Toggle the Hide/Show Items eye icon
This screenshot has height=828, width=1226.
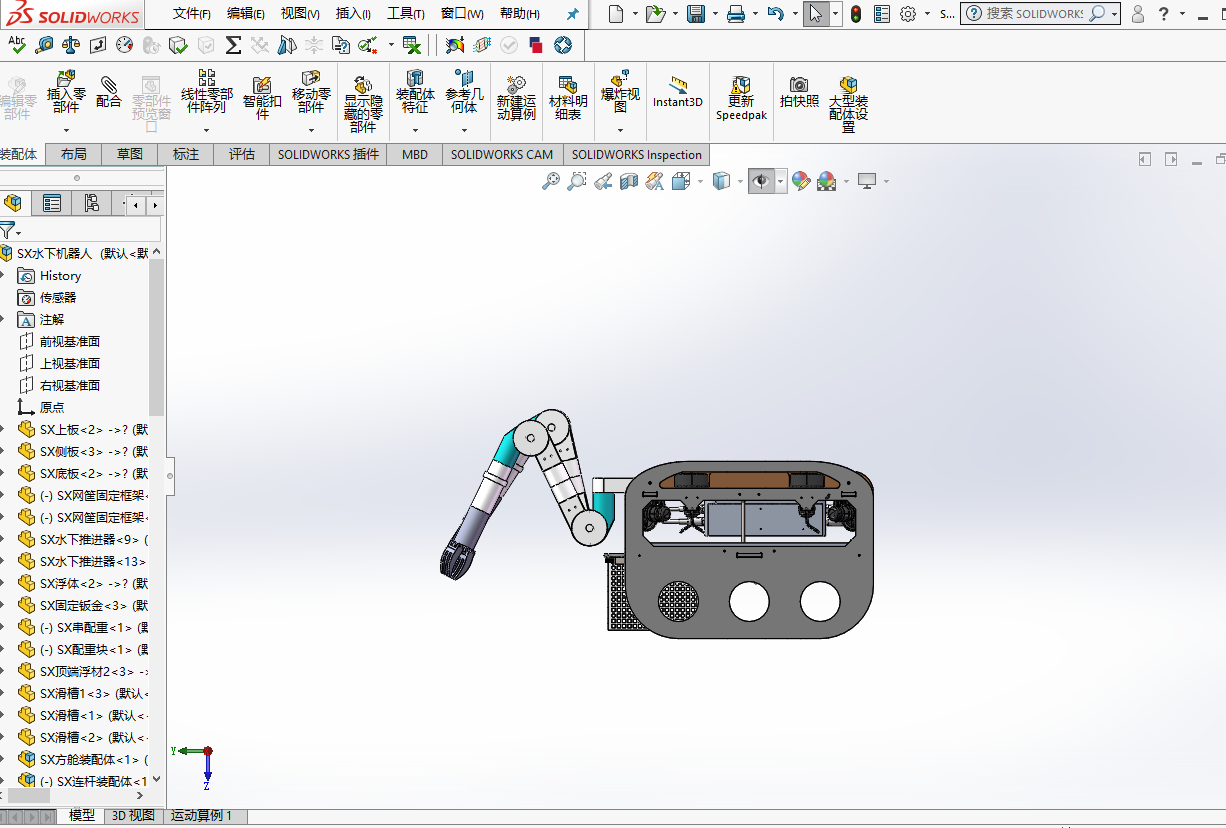761,181
